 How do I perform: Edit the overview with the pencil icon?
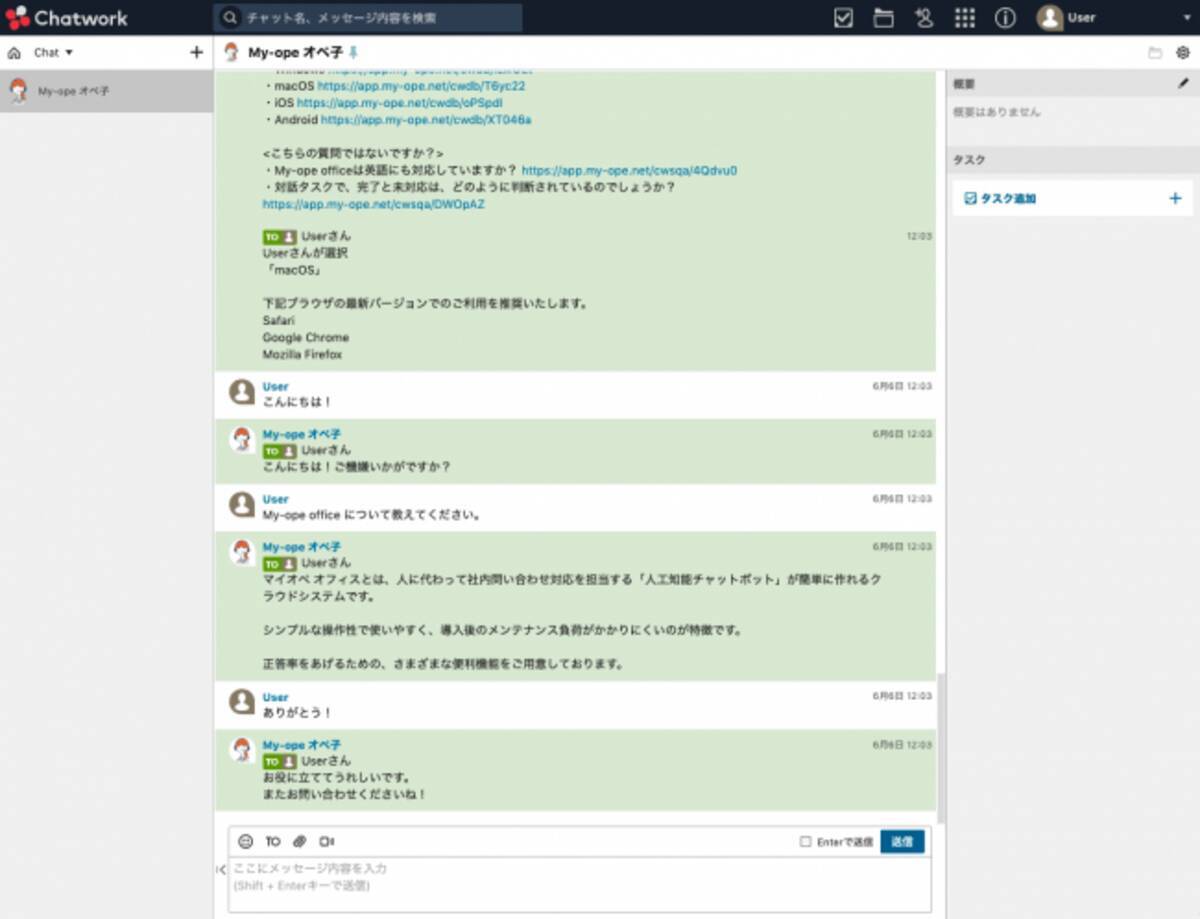(x=1184, y=85)
